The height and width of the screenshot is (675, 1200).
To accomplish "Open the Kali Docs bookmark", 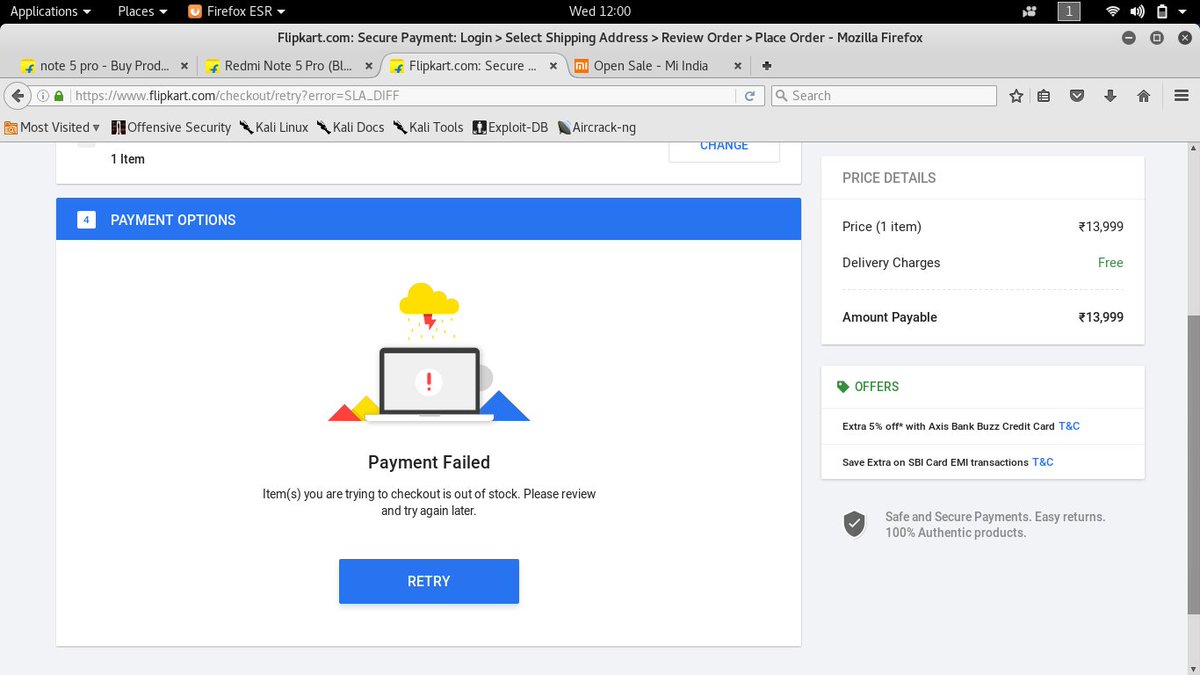I will [x=351, y=127].
